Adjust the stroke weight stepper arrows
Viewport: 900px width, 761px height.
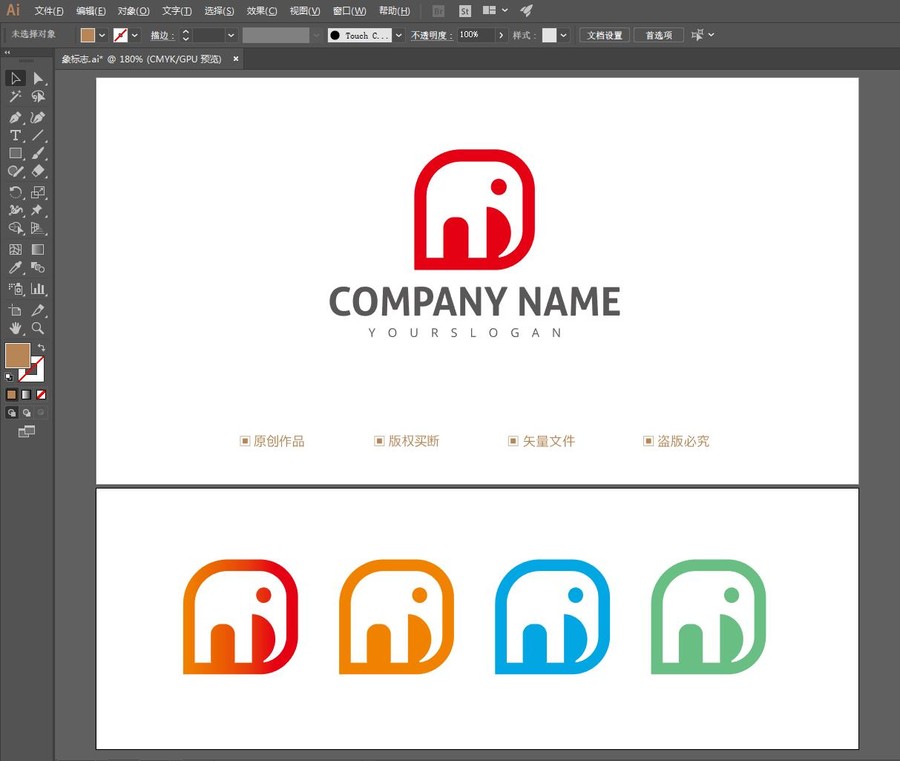[185, 36]
